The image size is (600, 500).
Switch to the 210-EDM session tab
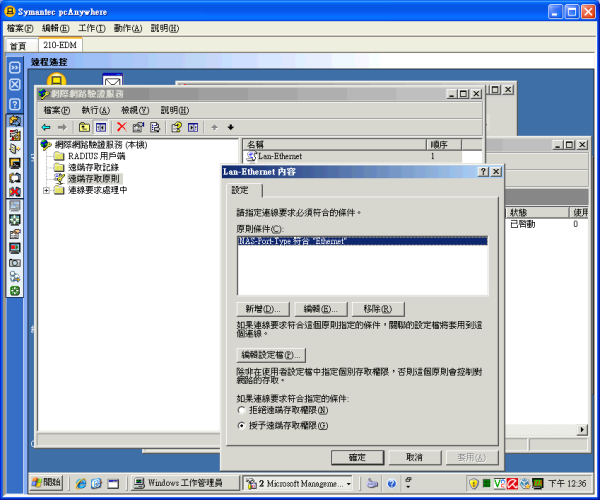click(x=61, y=45)
